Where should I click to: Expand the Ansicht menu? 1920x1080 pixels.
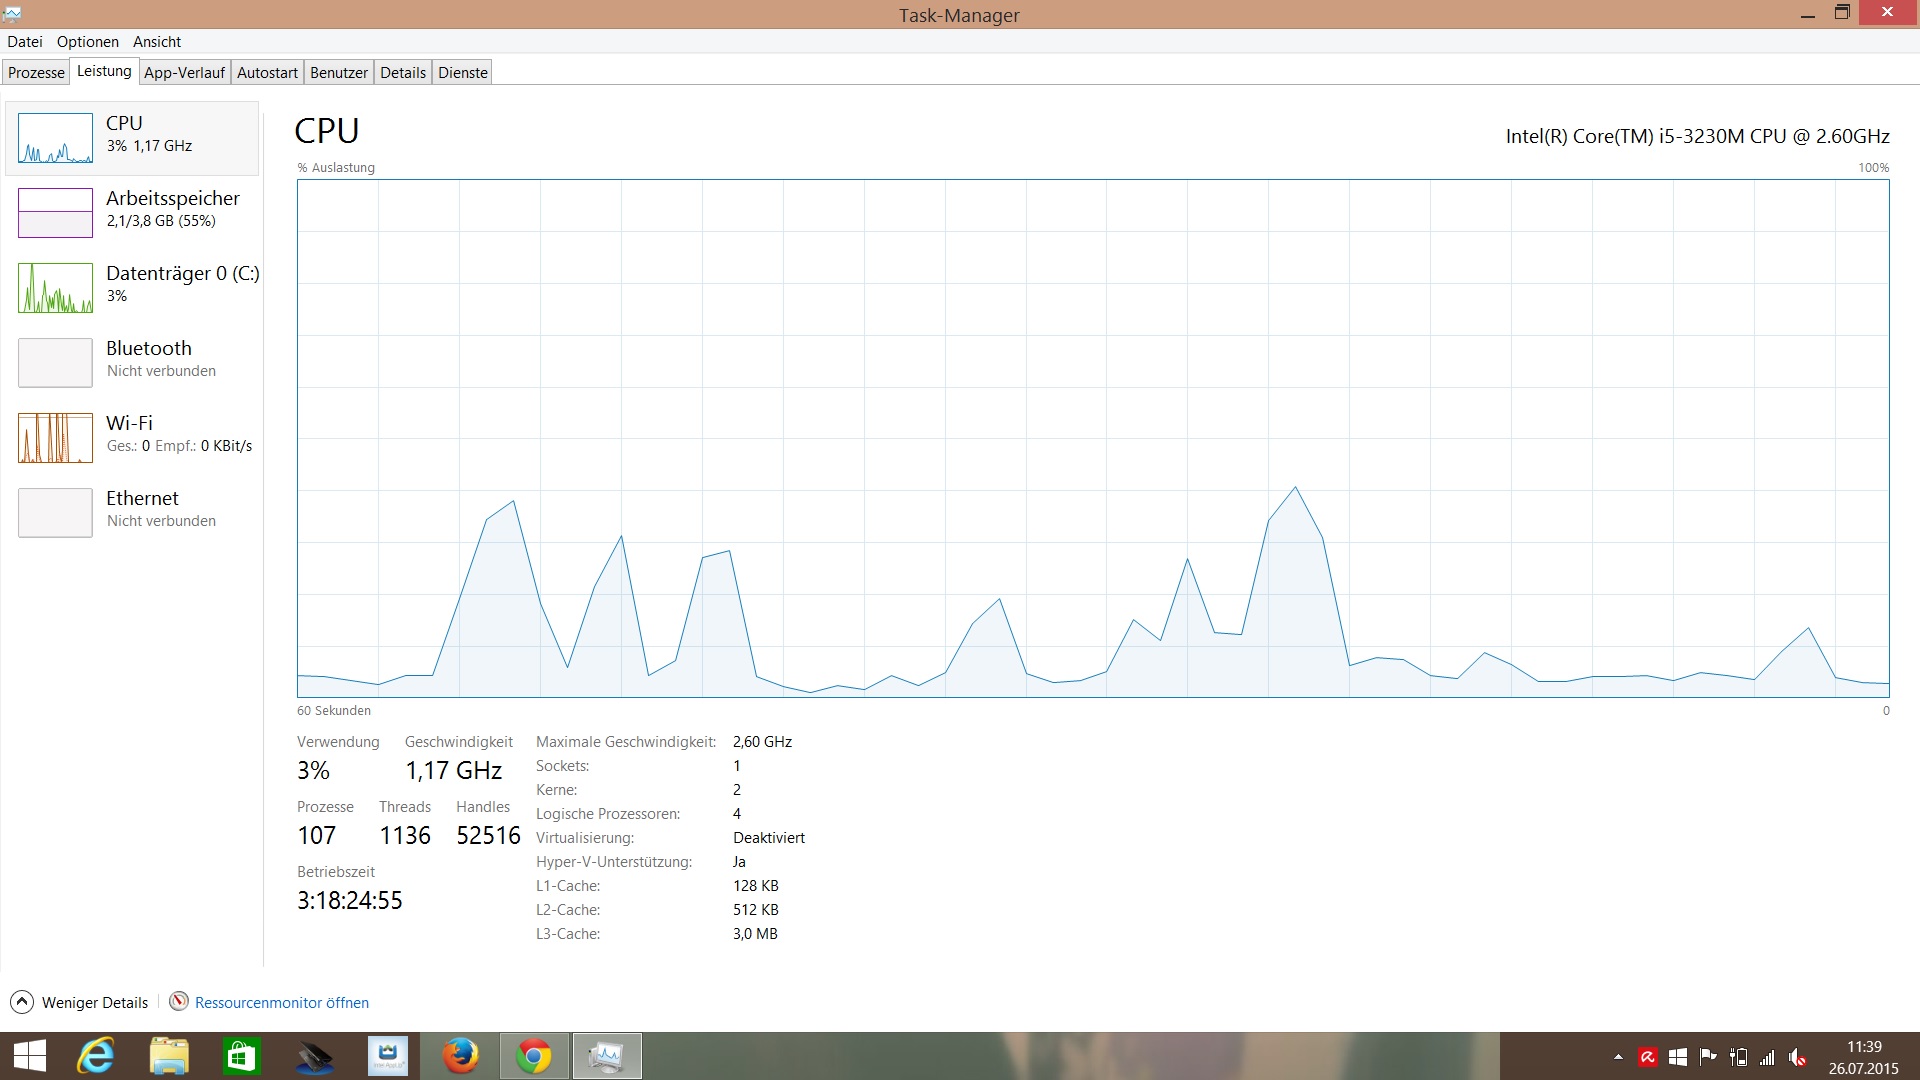pyautogui.click(x=157, y=42)
